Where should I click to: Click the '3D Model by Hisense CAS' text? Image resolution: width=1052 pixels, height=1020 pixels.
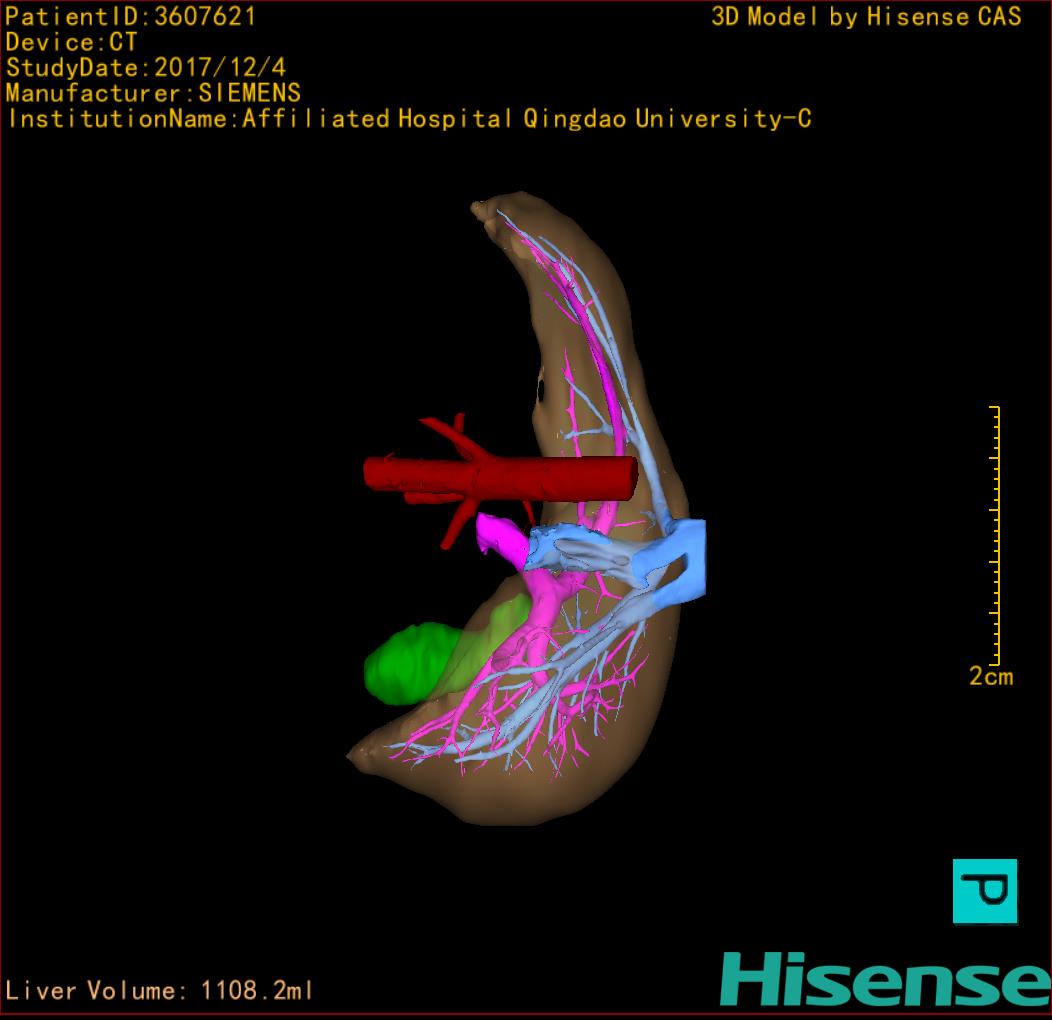point(866,17)
